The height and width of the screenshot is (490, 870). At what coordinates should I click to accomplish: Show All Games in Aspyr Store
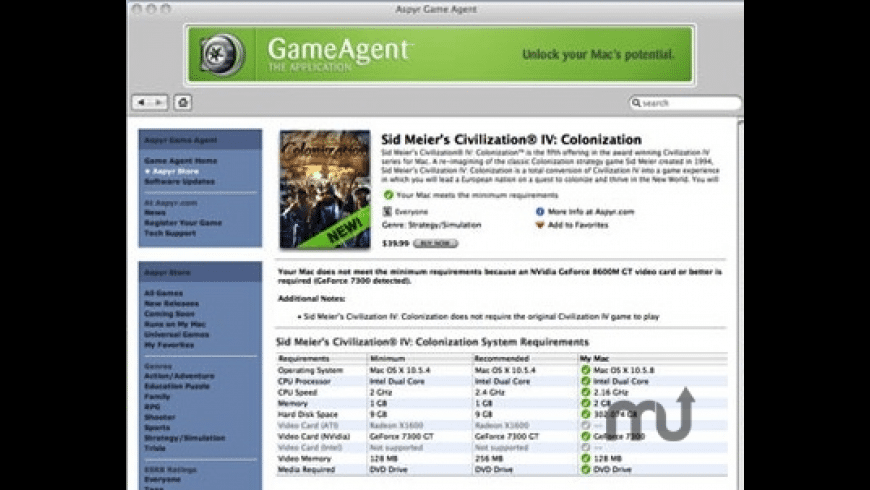(x=163, y=293)
